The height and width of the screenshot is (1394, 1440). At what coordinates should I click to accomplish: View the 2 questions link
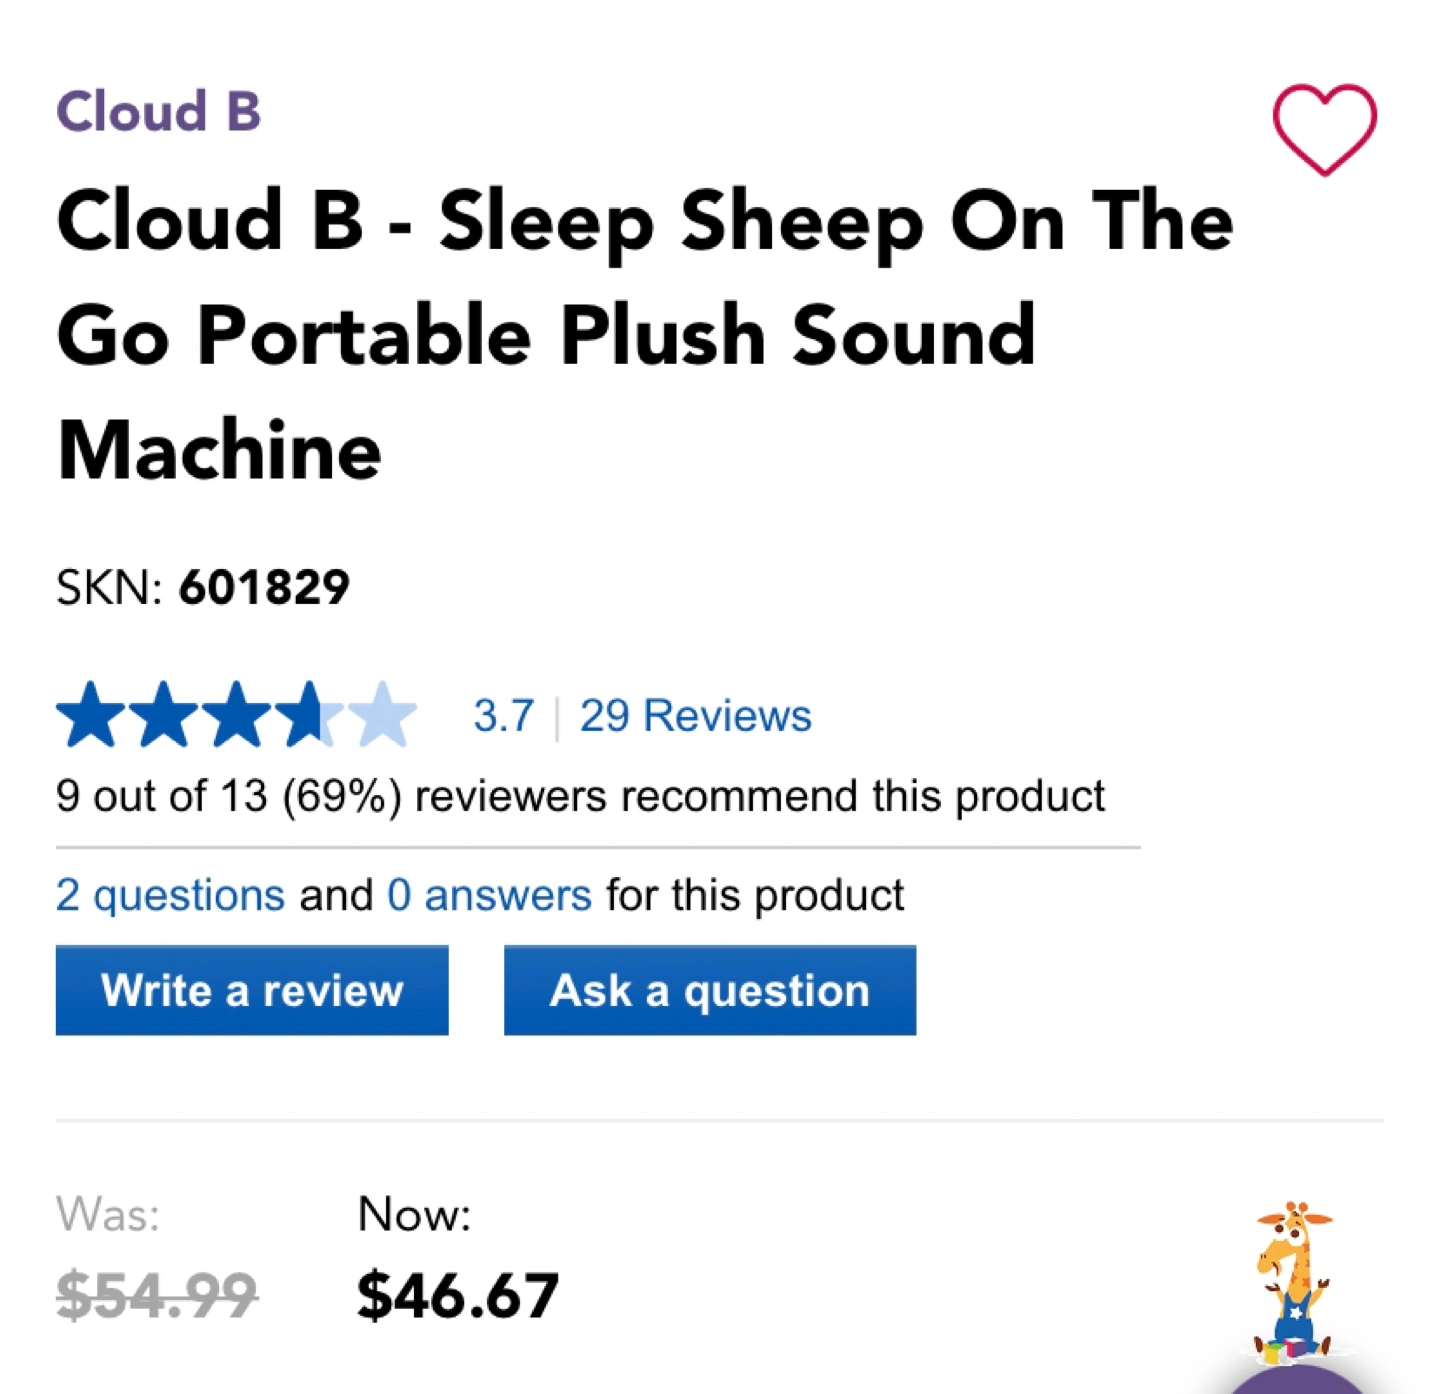tap(170, 895)
